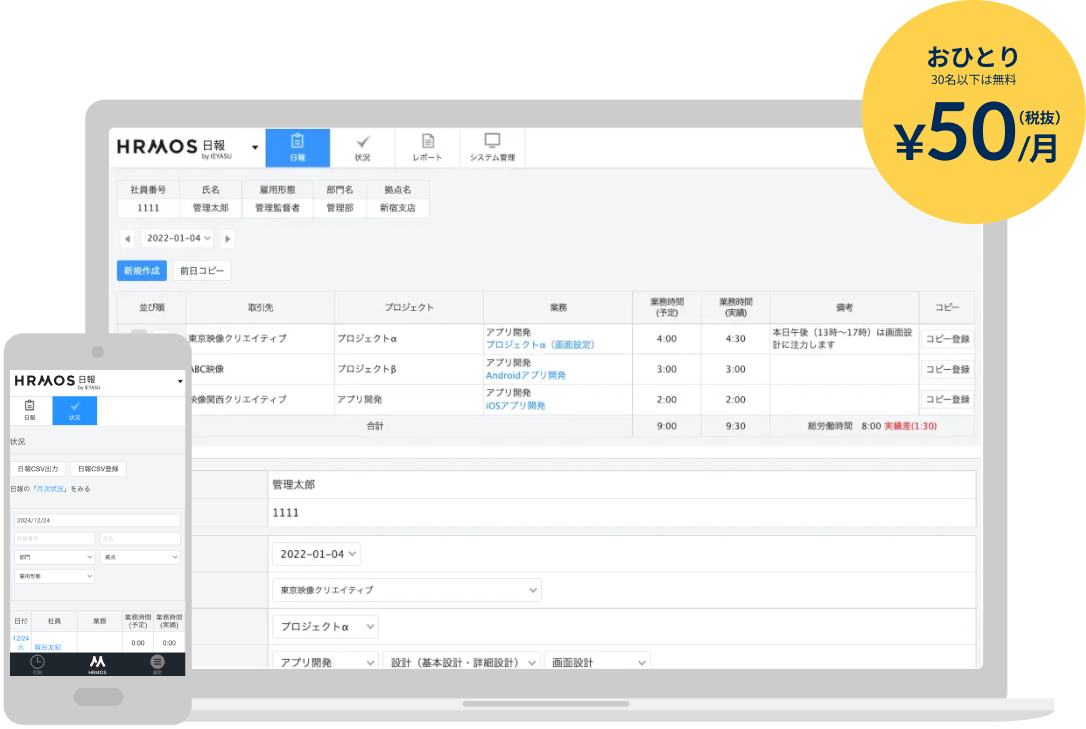Expand the 東京映像クリエイティブ client dropdown
1086x729 pixels.
[406, 590]
